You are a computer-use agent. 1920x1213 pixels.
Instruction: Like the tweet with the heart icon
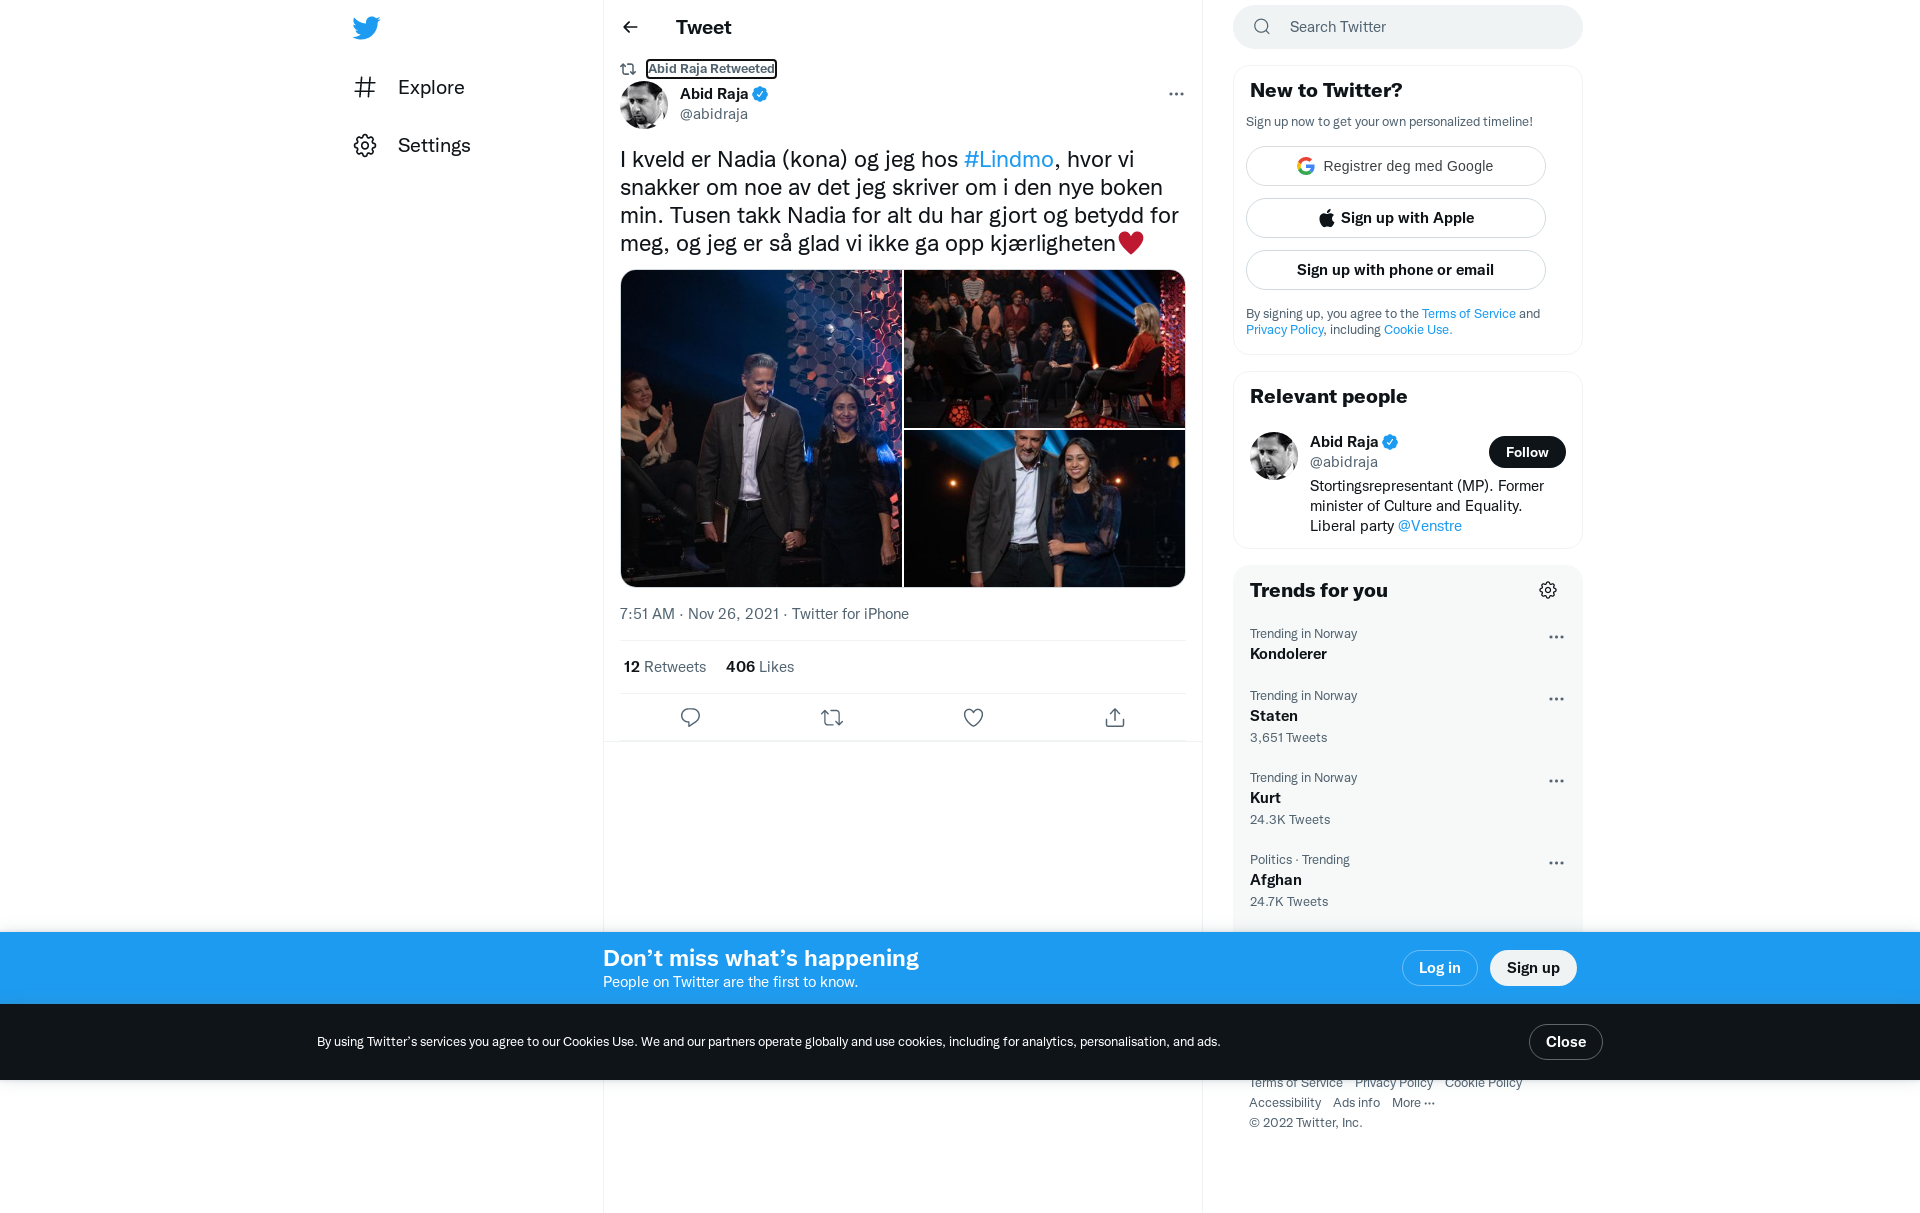coord(973,717)
